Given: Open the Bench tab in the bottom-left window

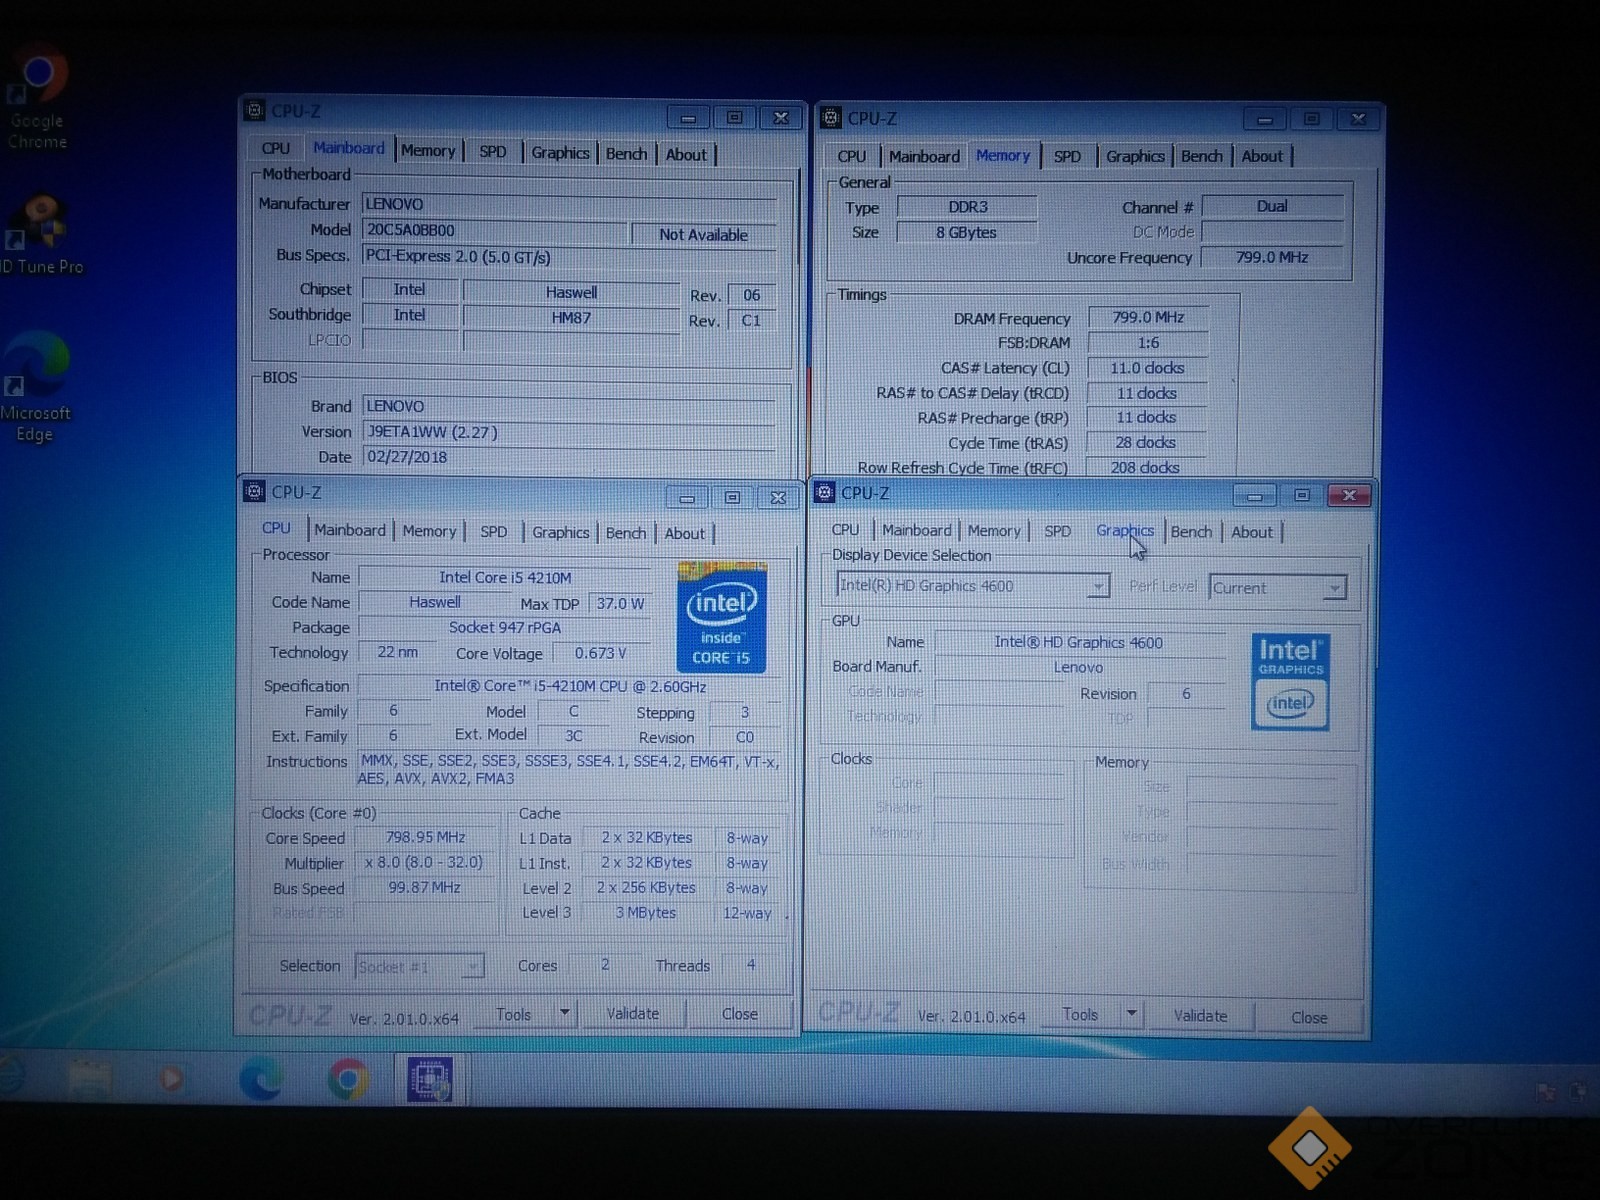Looking at the screenshot, I should (626, 533).
